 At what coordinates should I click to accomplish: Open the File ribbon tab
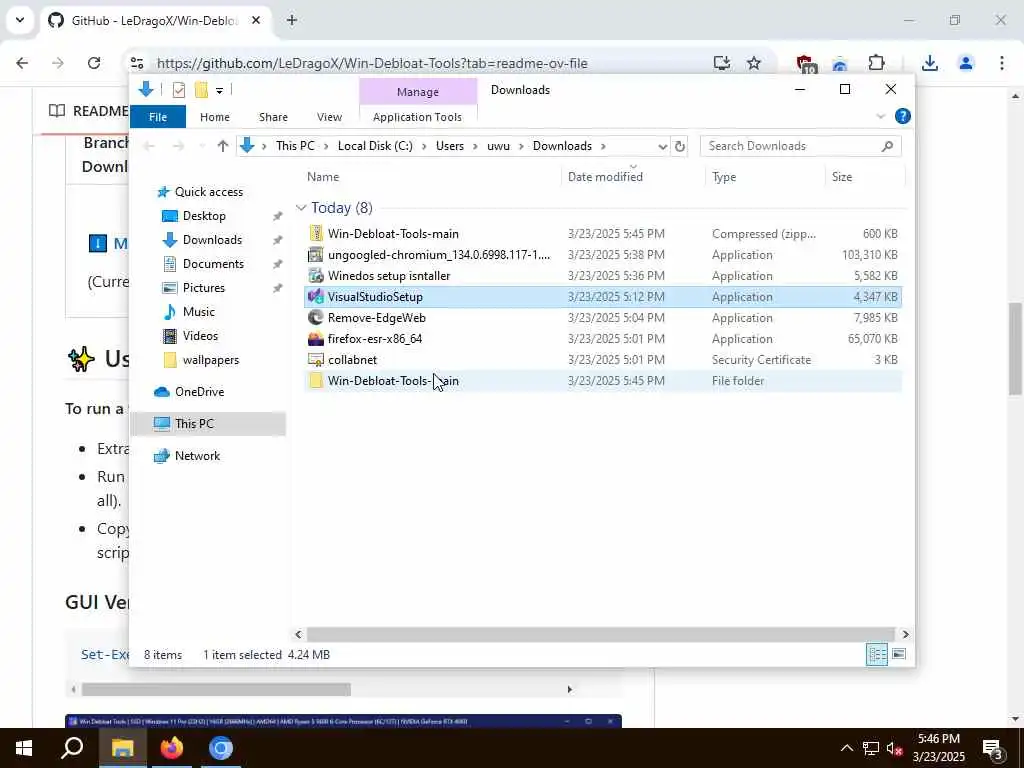pyautogui.click(x=158, y=117)
